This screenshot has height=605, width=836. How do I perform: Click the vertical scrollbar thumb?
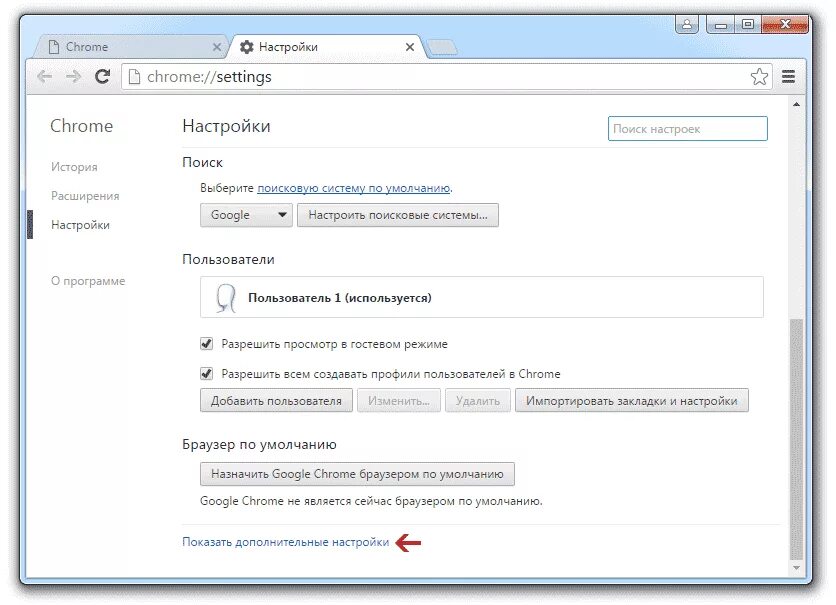pos(796,439)
